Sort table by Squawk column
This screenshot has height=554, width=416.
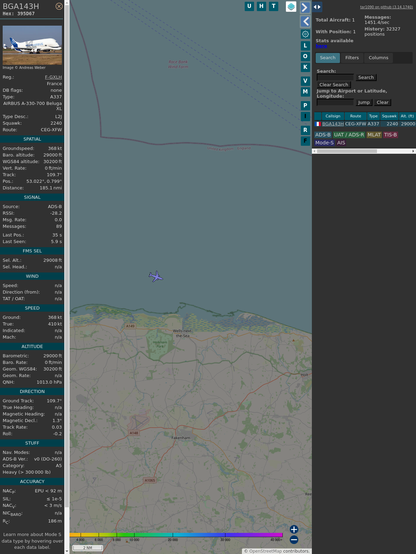(389, 116)
